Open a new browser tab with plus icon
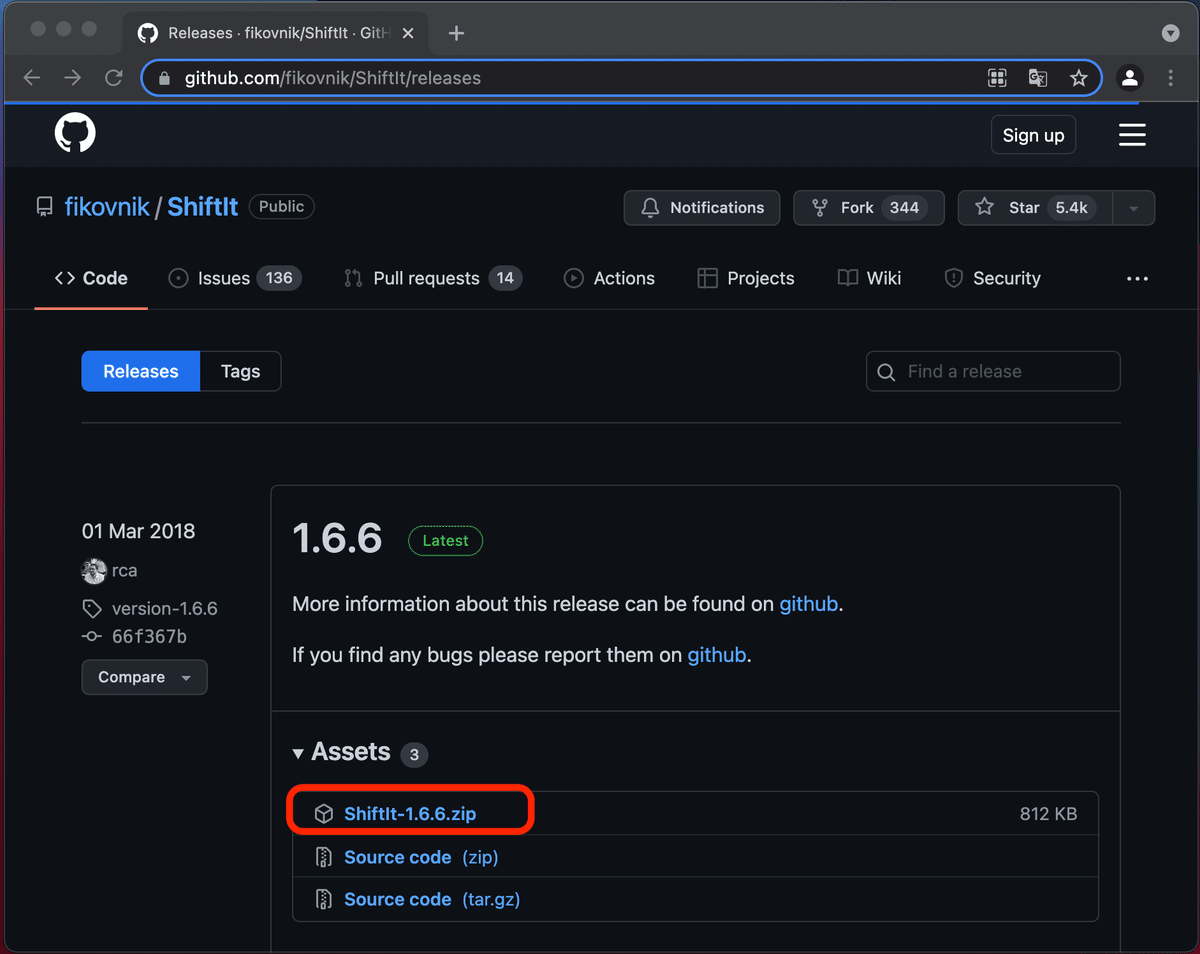 (x=456, y=33)
